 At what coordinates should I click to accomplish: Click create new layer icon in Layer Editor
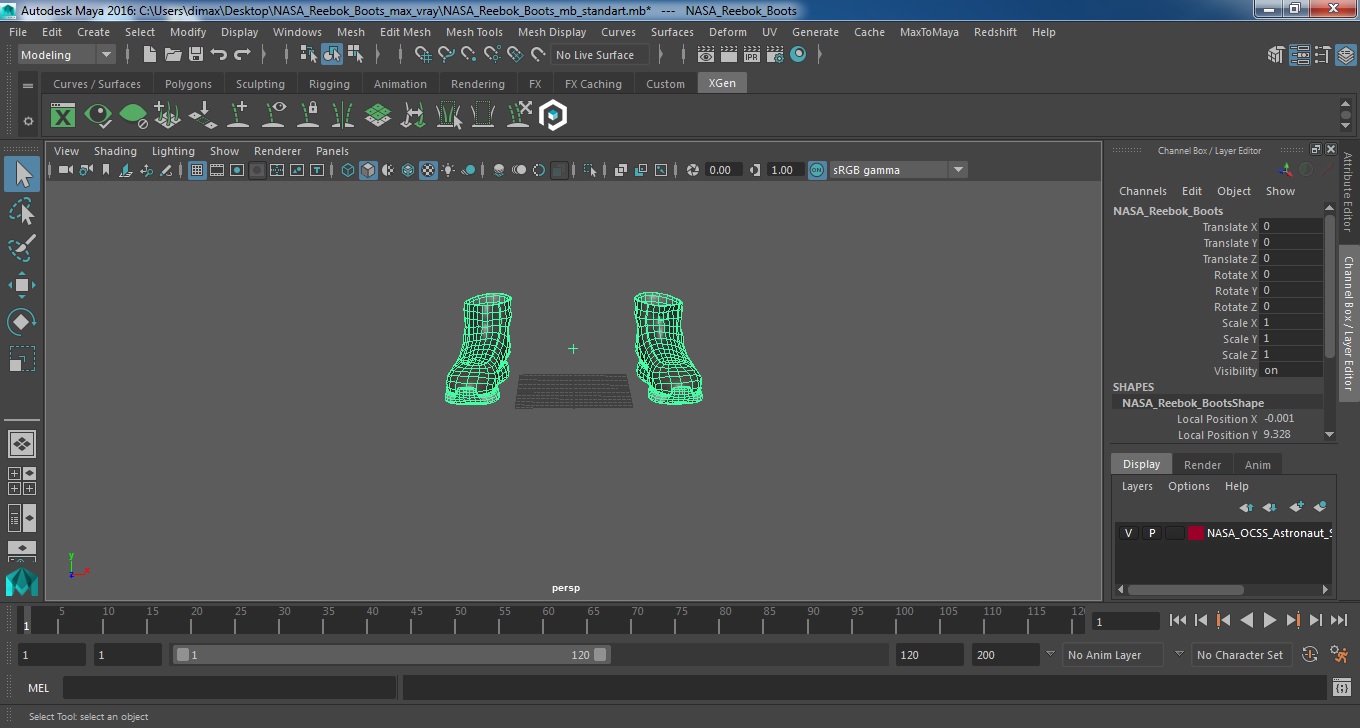click(1297, 508)
